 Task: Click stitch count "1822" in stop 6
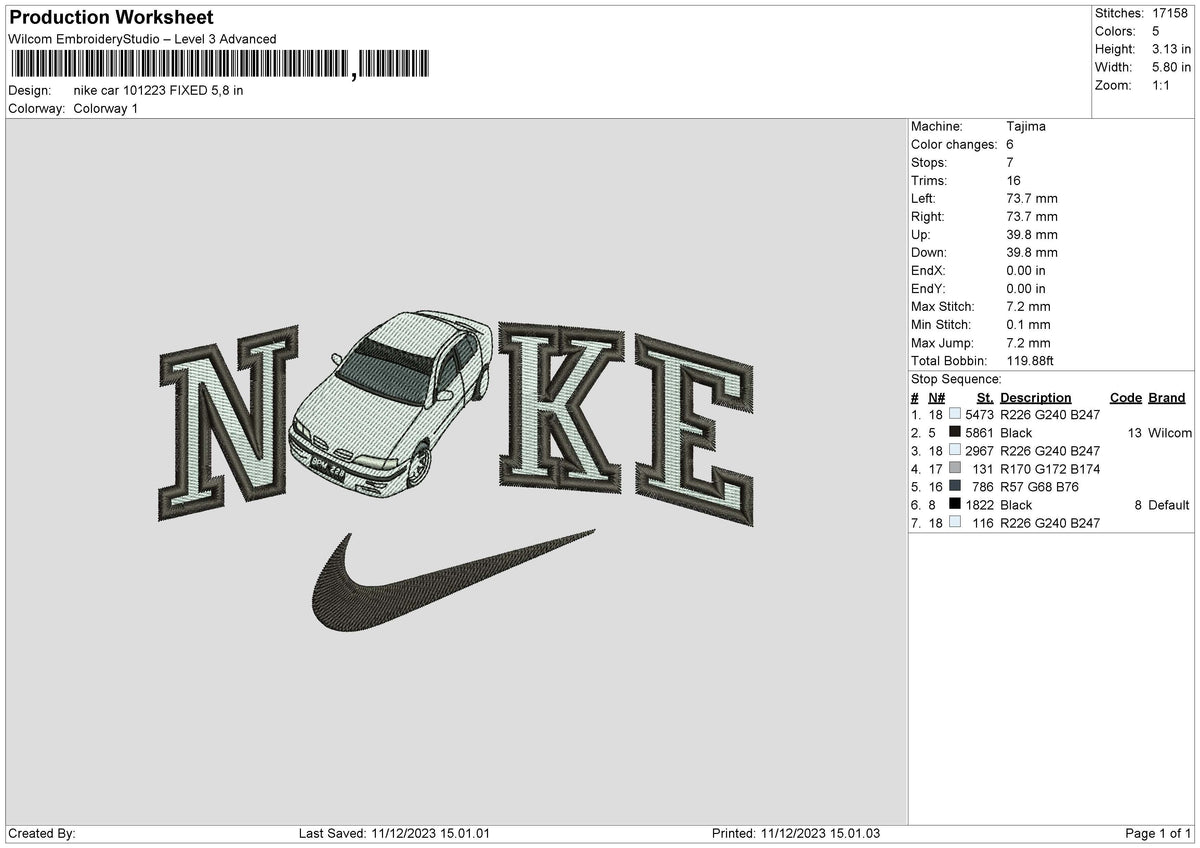(980, 505)
